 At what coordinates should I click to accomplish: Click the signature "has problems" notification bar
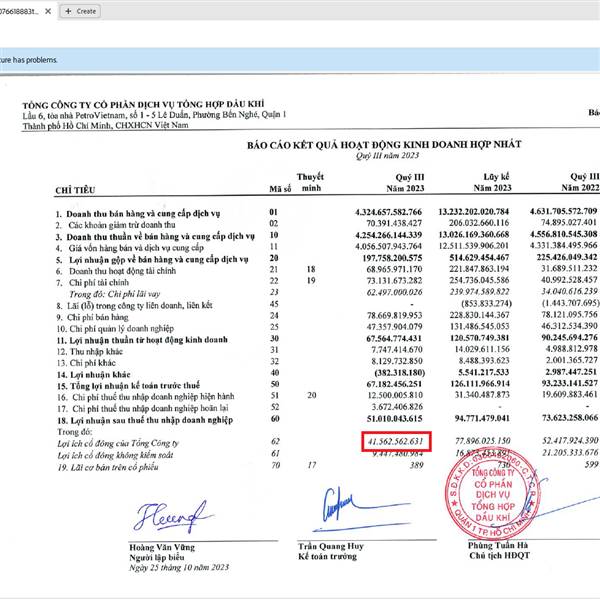pyautogui.click(x=300, y=60)
